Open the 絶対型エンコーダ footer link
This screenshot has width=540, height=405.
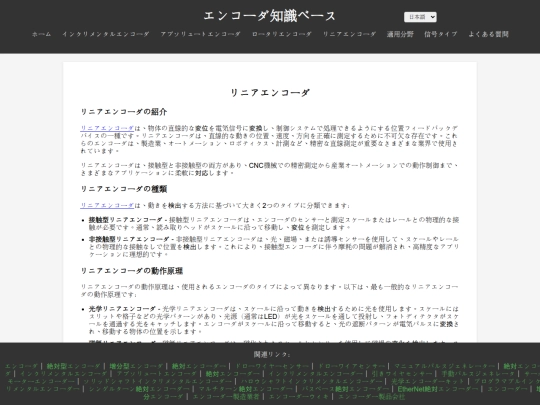(73, 366)
